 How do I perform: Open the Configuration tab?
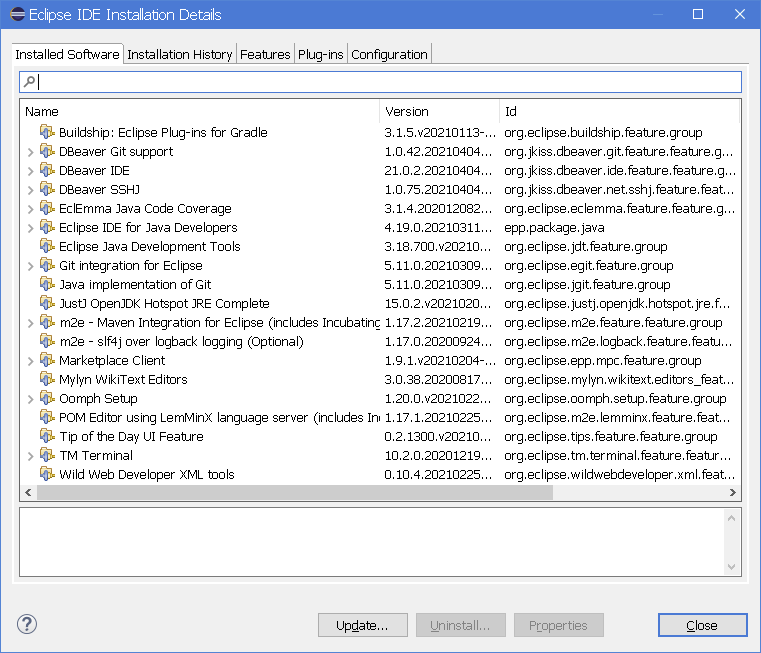(x=389, y=54)
